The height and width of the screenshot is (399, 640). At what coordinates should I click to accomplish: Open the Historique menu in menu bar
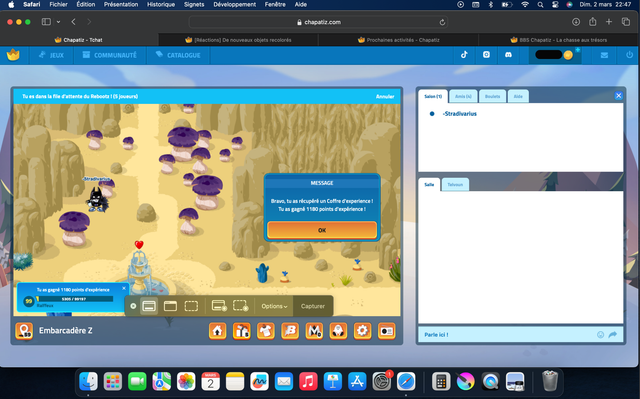click(x=161, y=4)
